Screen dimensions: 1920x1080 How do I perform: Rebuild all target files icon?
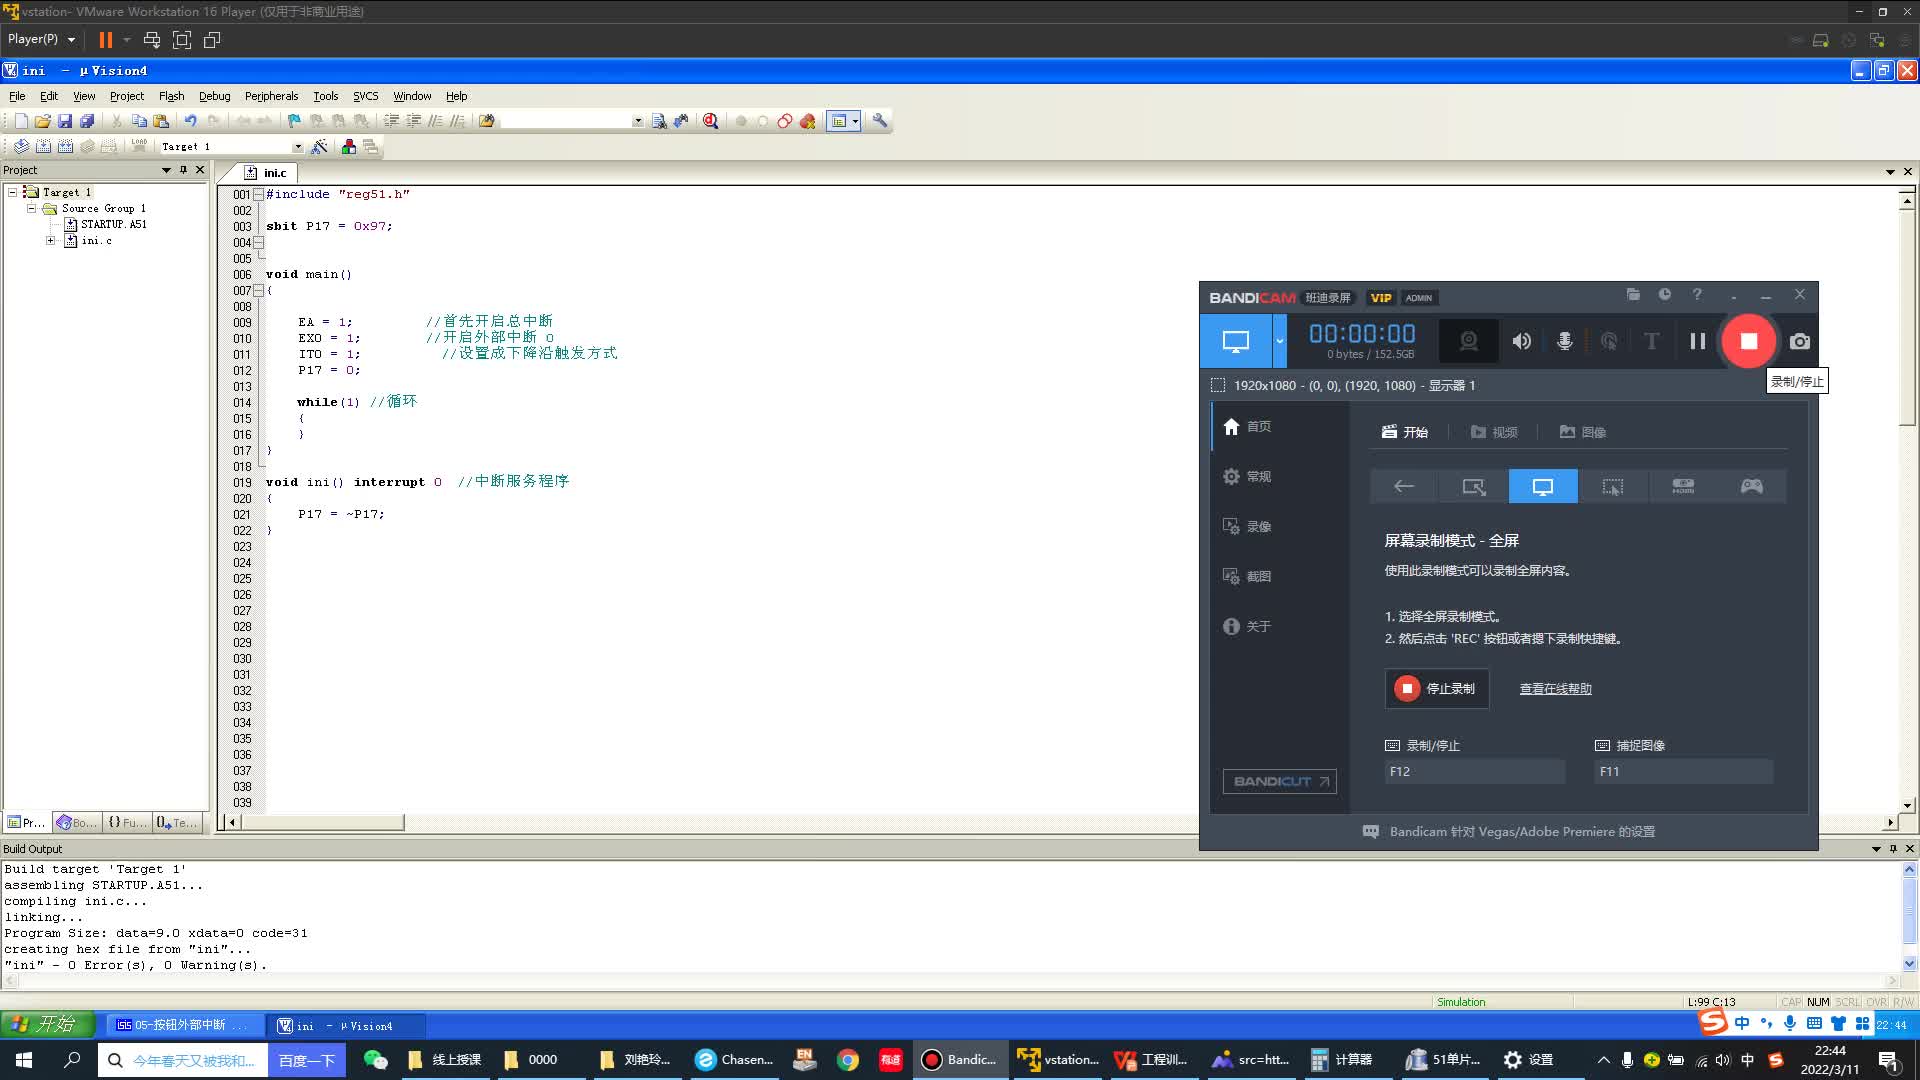(x=65, y=146)
